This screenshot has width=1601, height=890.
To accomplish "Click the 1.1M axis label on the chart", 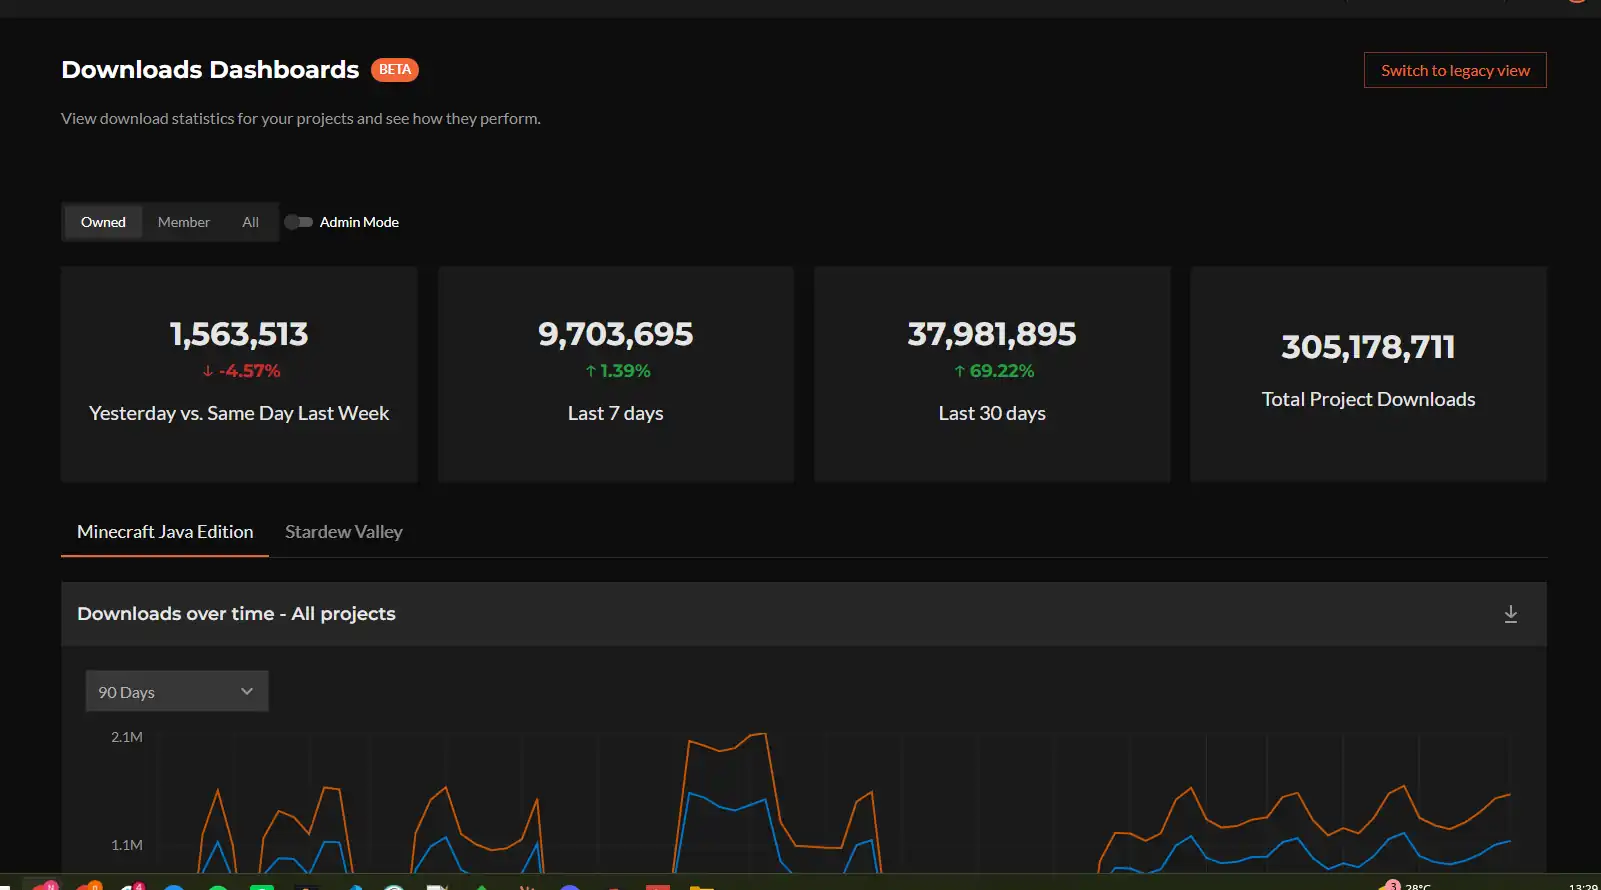I will (127, 845).
